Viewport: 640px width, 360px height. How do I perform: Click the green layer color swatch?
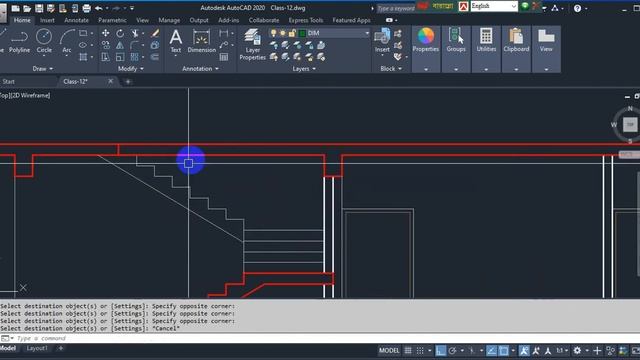tap(302, 33)
